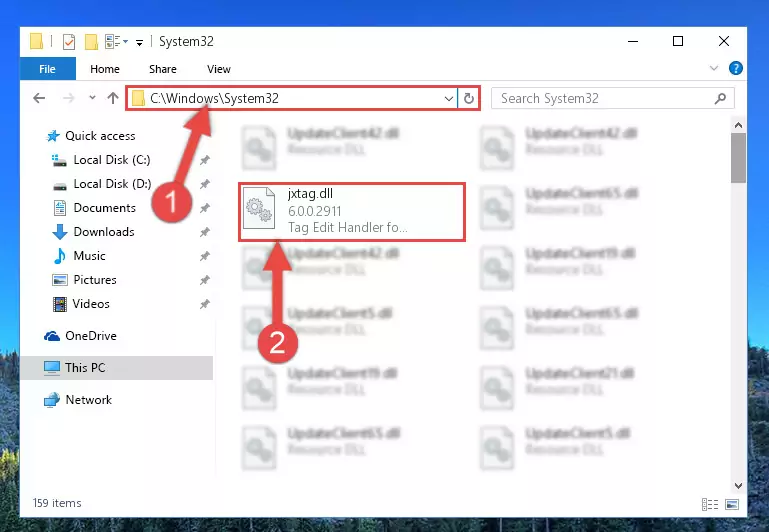The width and height of the screenshot is (769, 532).
Task: Click the vertical scrollbar thumb
Action: 738,157
